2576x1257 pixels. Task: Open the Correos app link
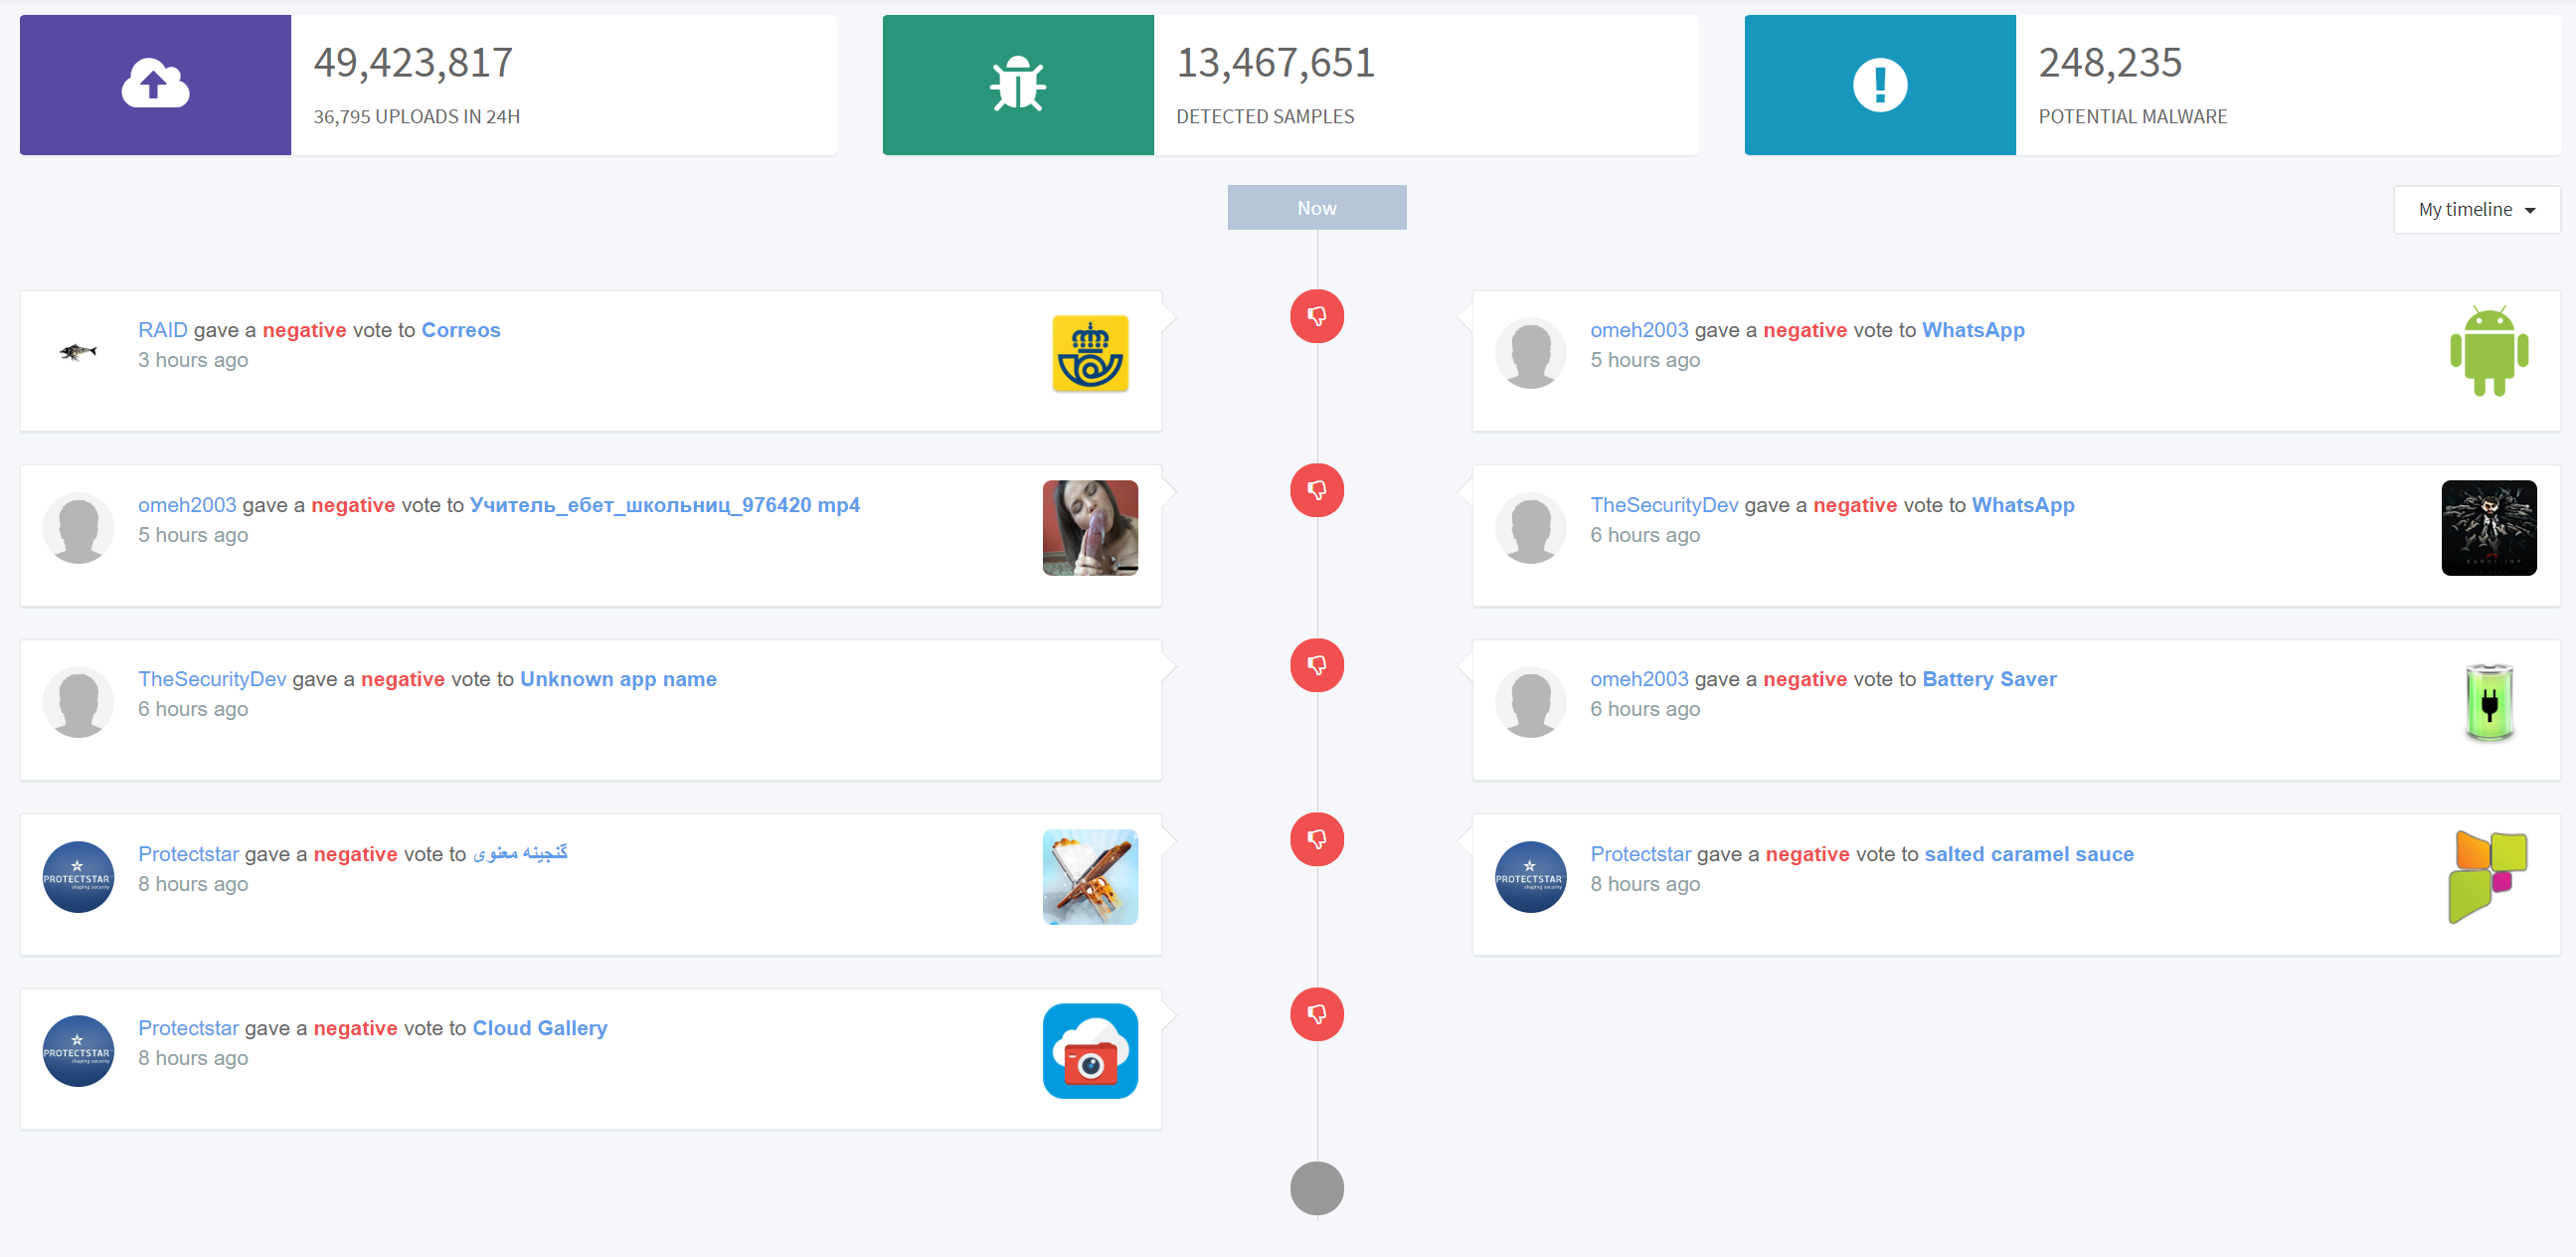(x=460, y=330)
